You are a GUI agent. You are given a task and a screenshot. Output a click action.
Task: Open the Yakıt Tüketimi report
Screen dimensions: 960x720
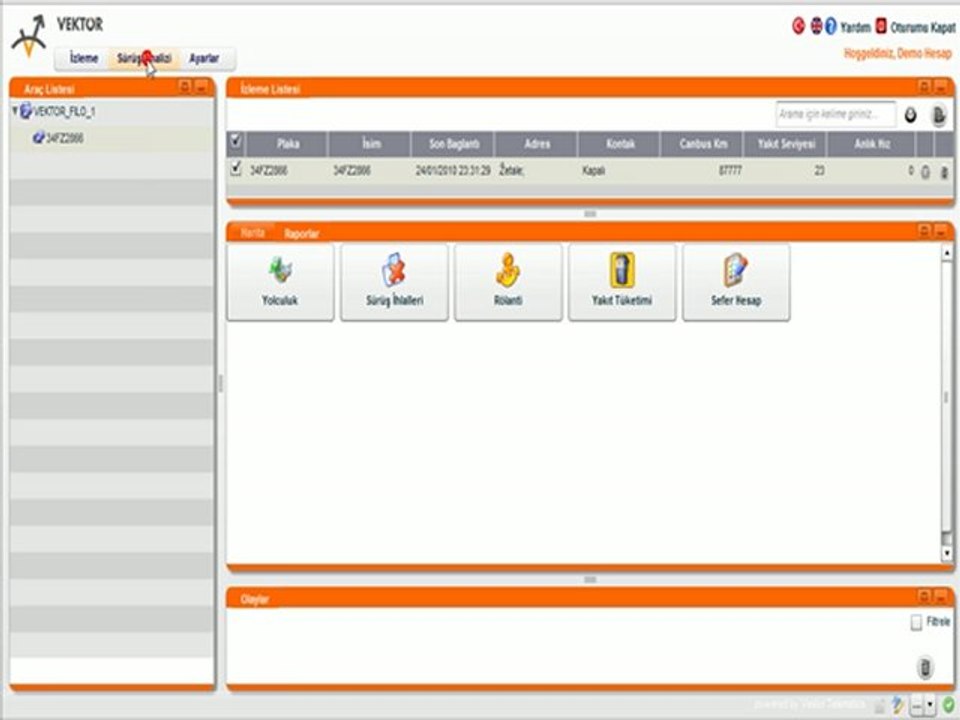tap(622, 282)
